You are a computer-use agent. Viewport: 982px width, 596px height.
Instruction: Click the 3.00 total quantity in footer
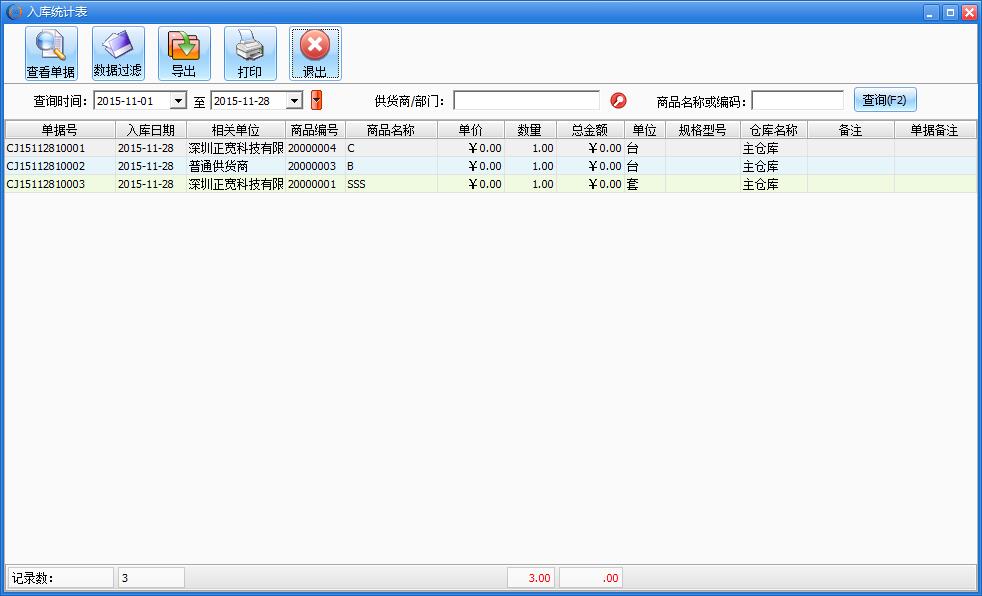(x=531, y=578)
